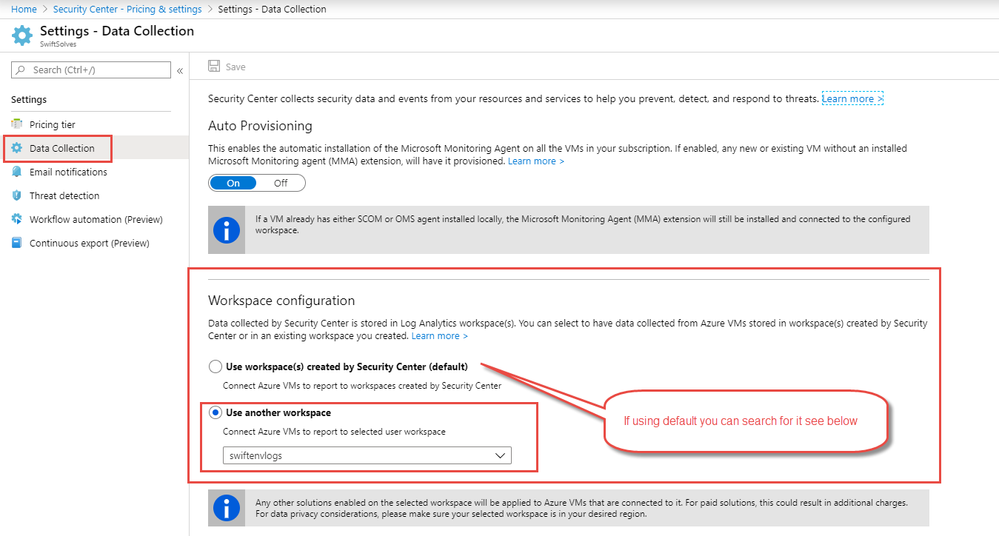
Task: Click the Threat detection shield icon
Action: point(17,195)
